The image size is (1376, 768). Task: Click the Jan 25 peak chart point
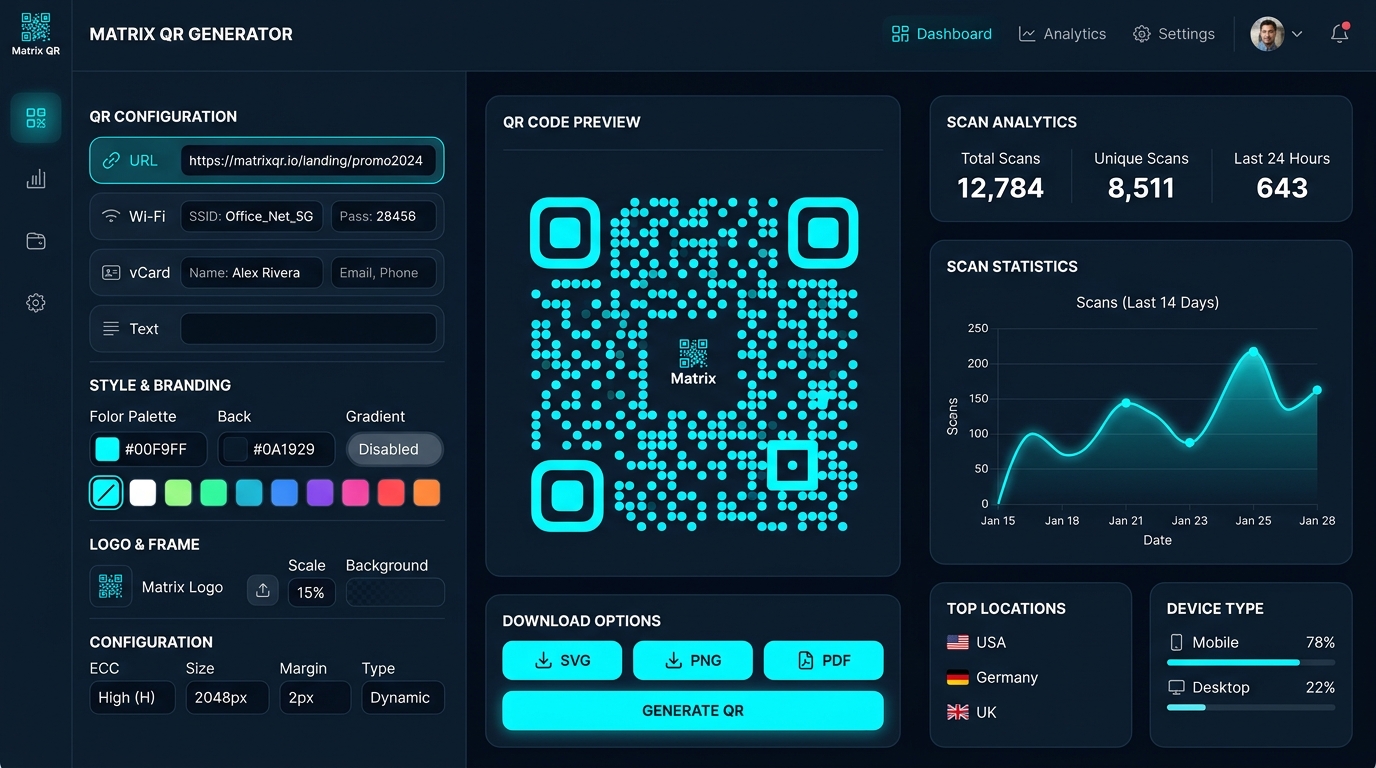coord(1253,351)
